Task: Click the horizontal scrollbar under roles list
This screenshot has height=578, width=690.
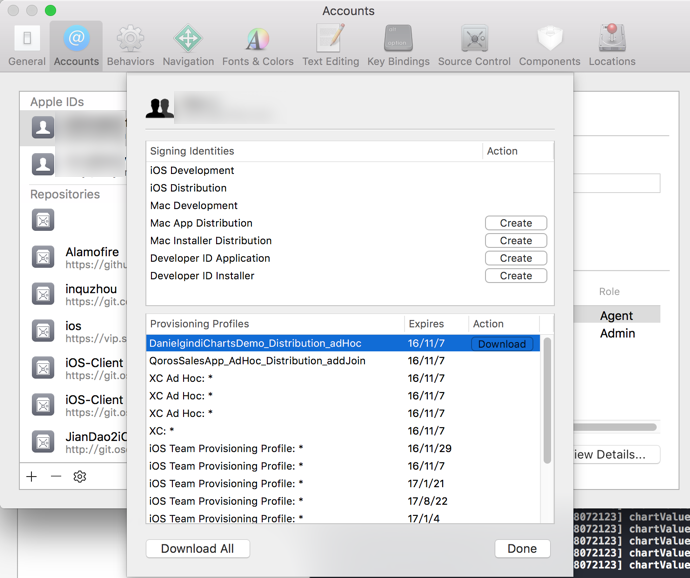Action: (615, 427)
